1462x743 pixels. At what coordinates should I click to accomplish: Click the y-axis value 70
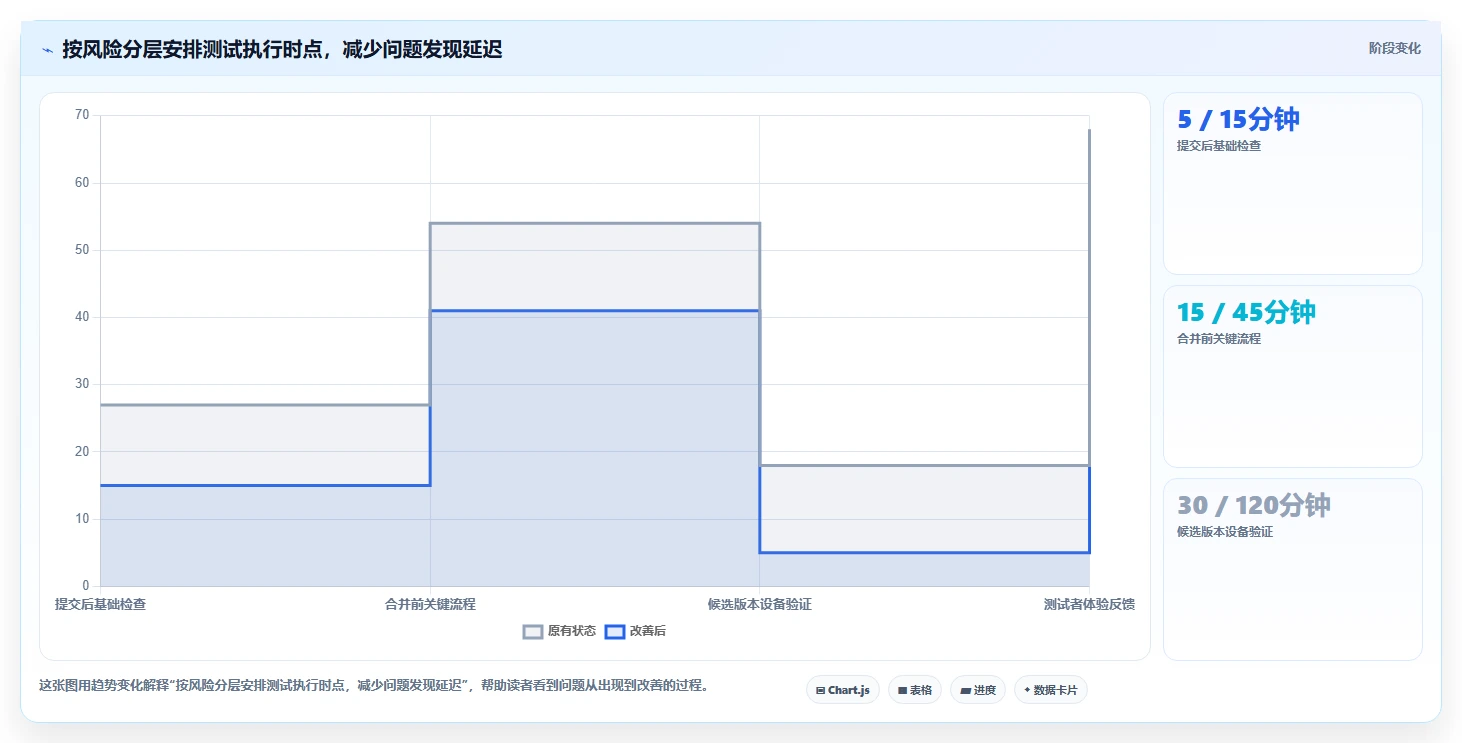click(82, 115)
